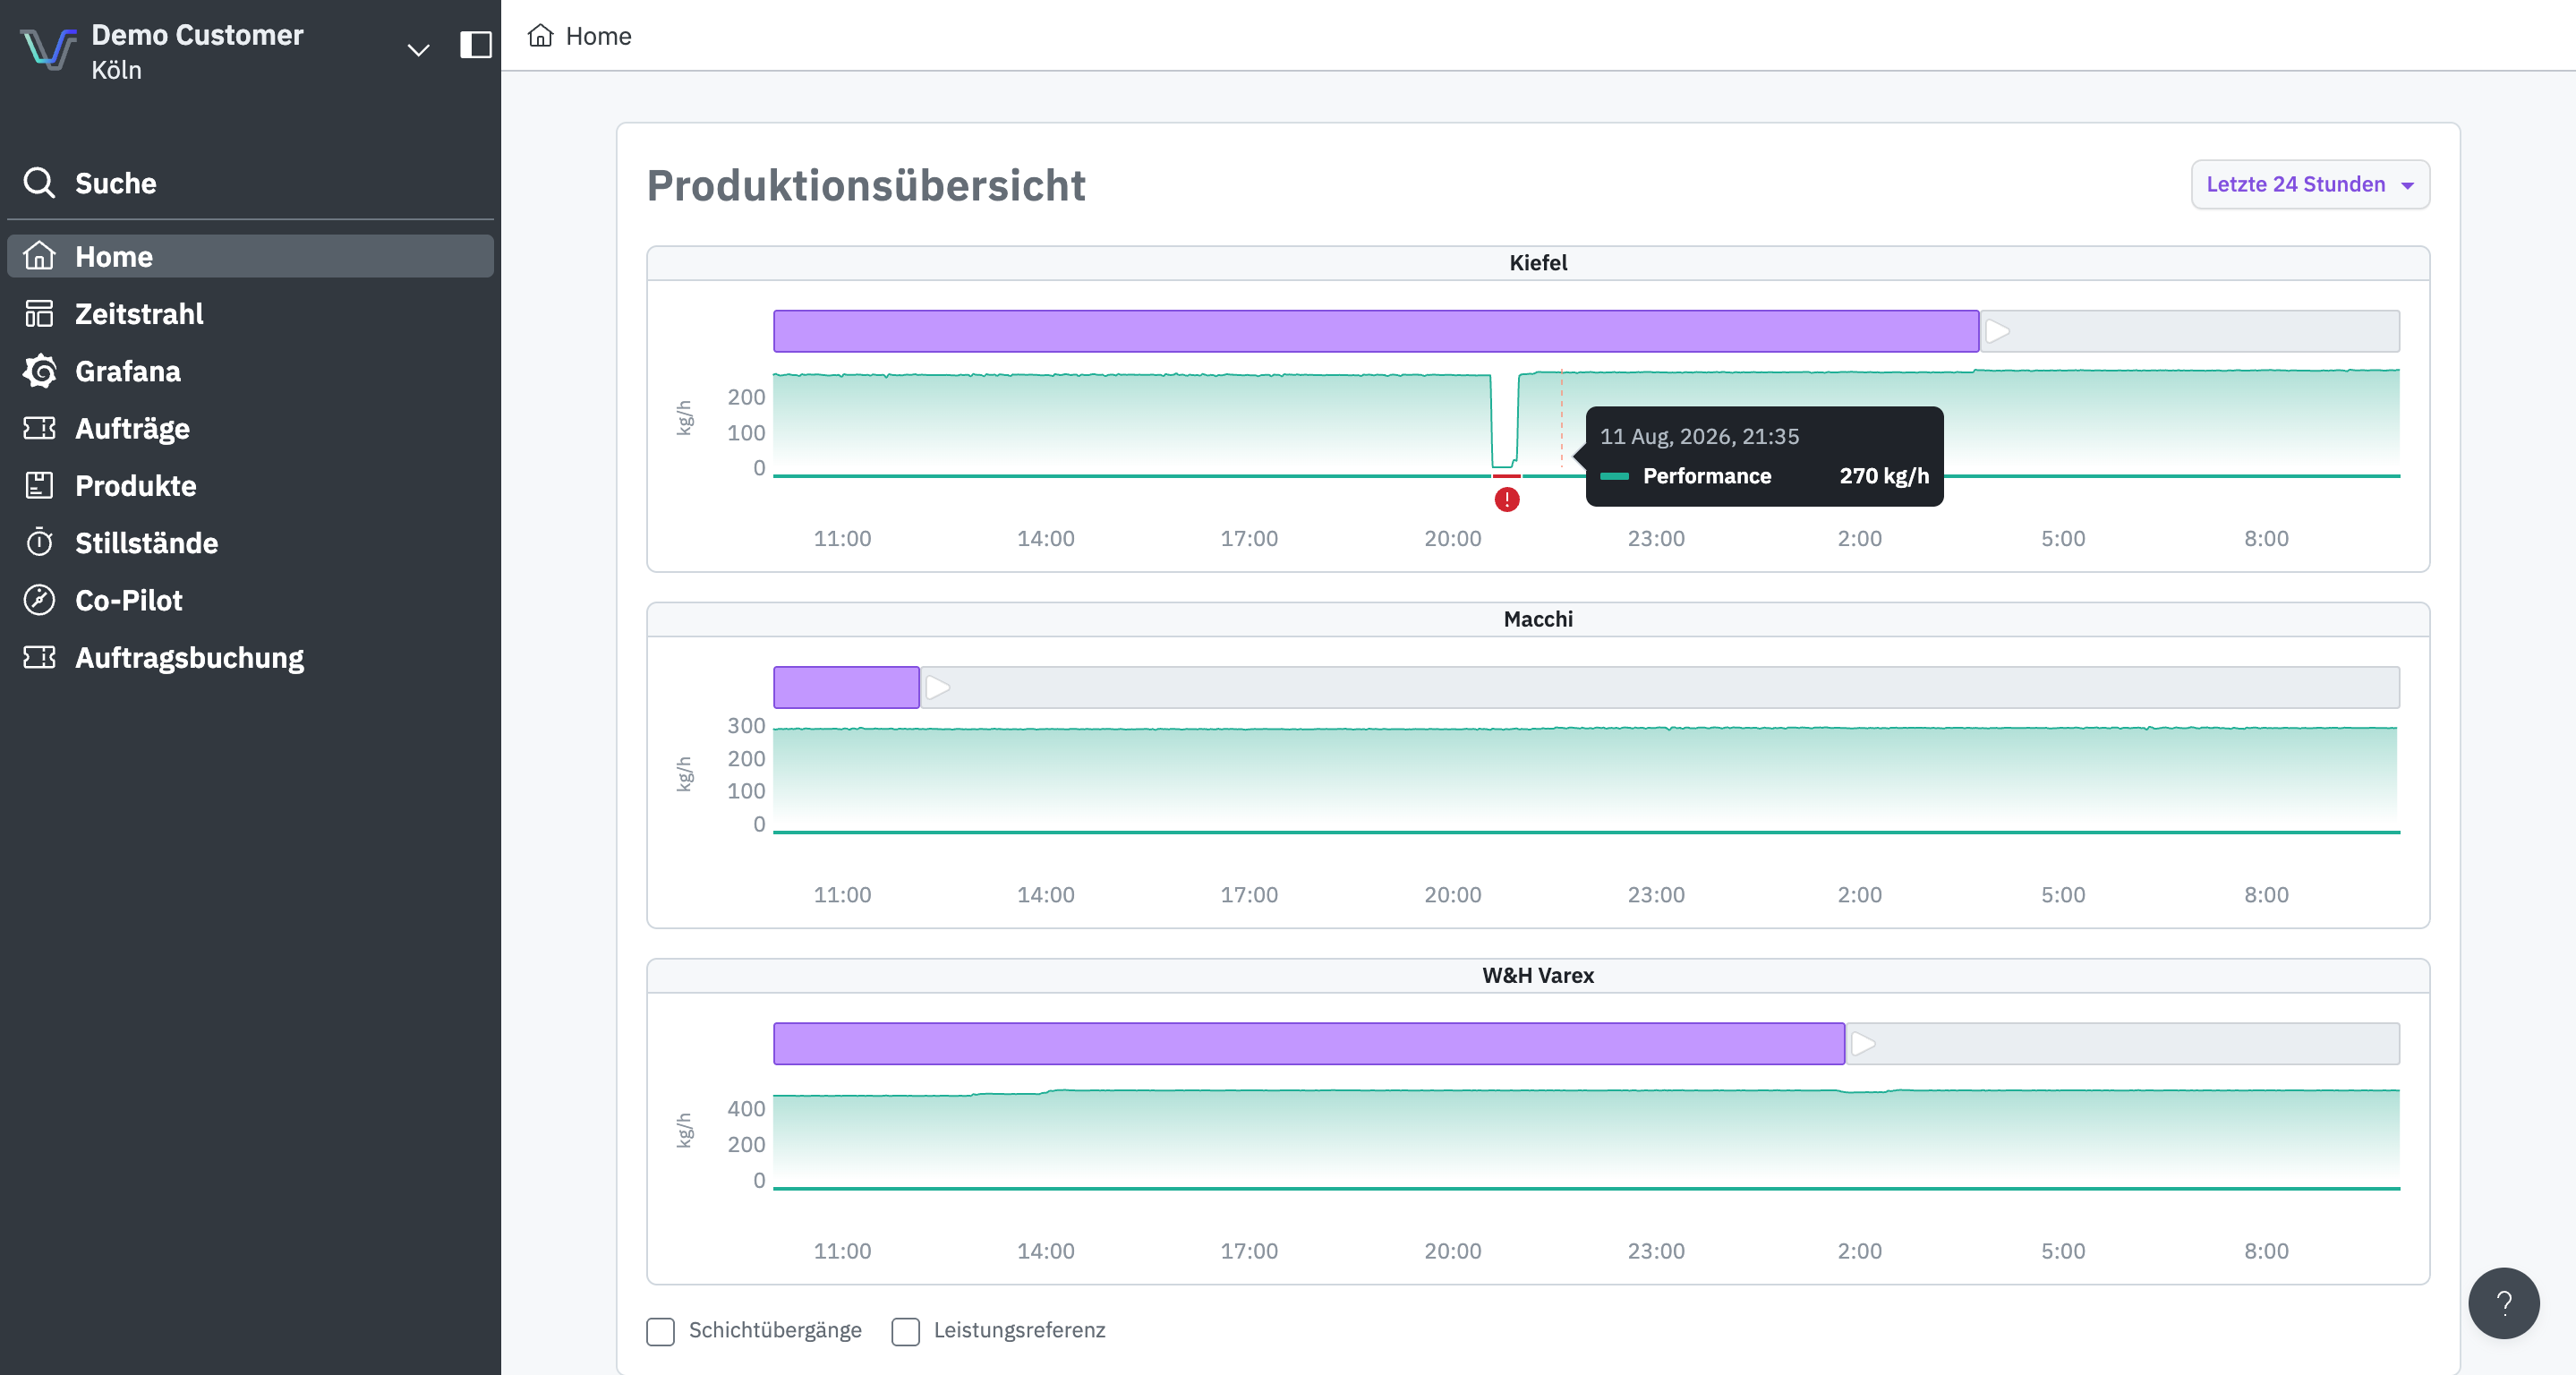Click the Produkte icon
This screenshot has width=2576, height=1375.
tap(39, 485)
